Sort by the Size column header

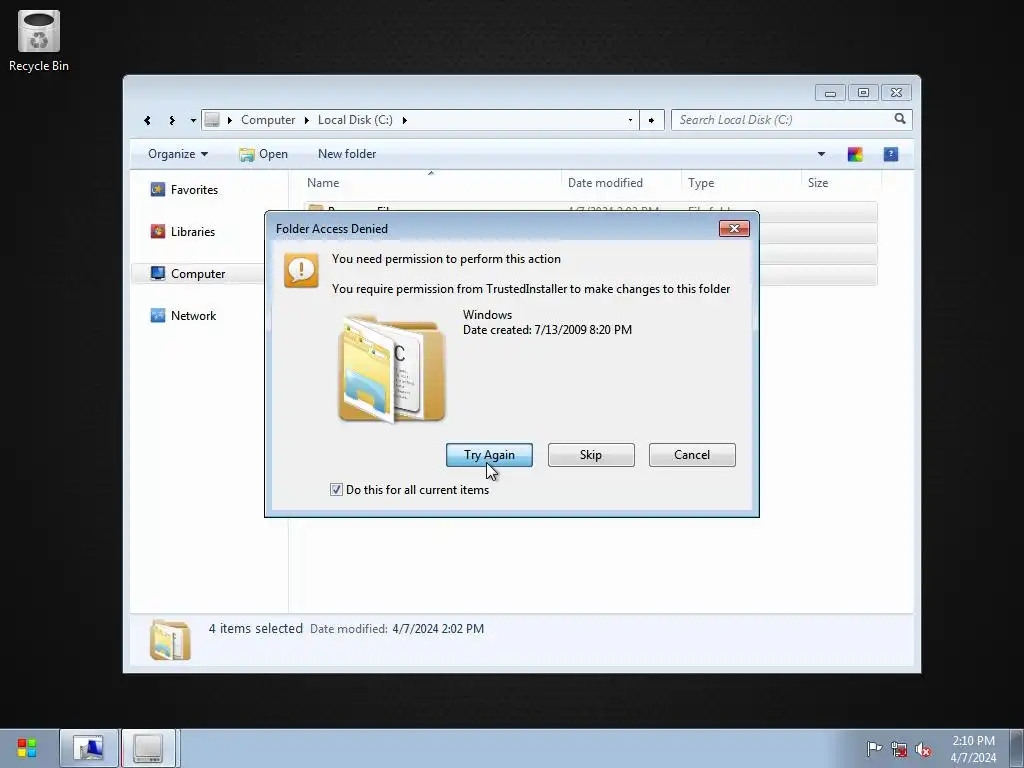(841, 183)
